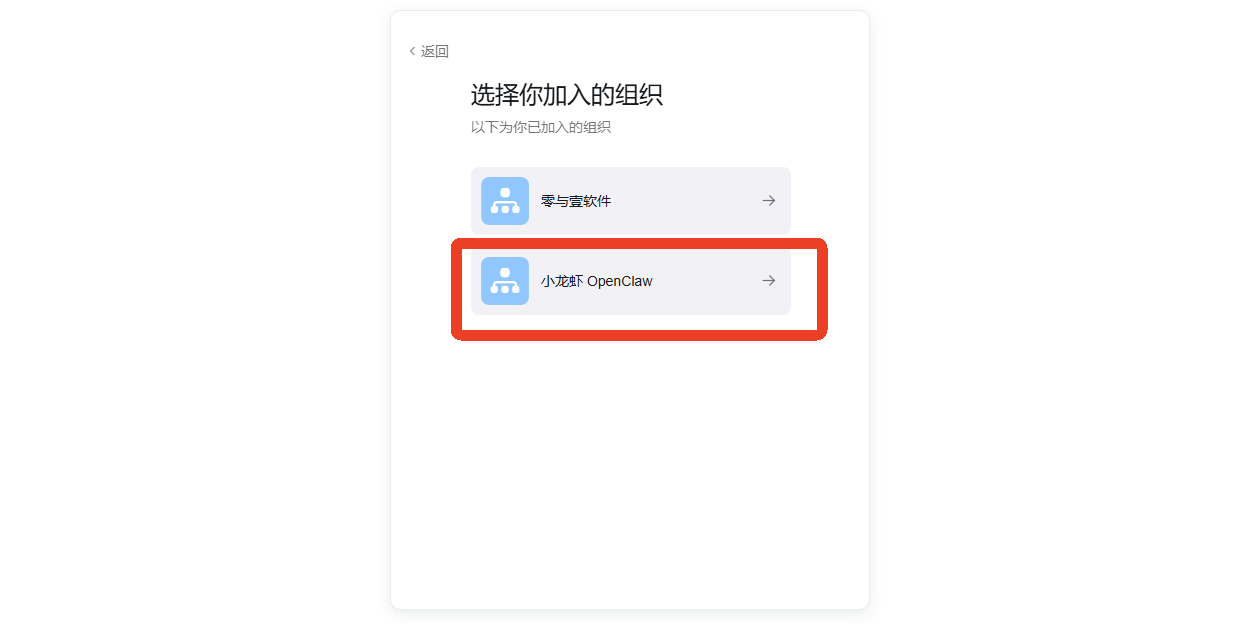Click empty gray area of 零与壹软件 row
Image resolution: width=1249 pixels, height=625 pixels.
click(690, 201)
